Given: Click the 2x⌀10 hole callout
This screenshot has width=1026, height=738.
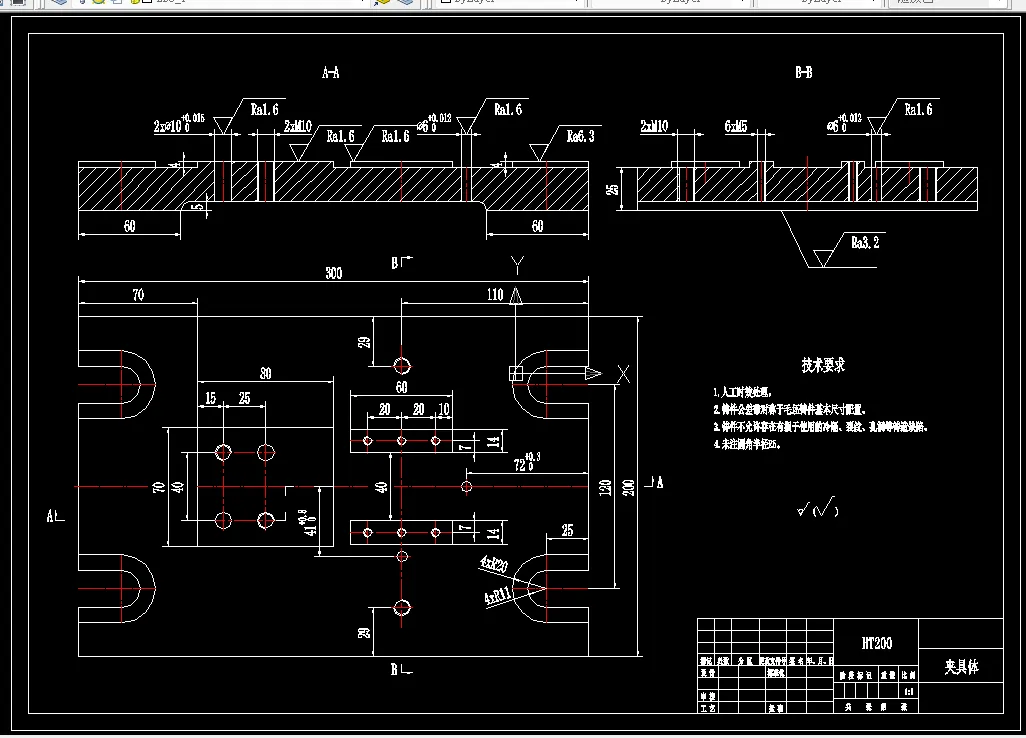Looking at the screenshot, I should [179, 122].
